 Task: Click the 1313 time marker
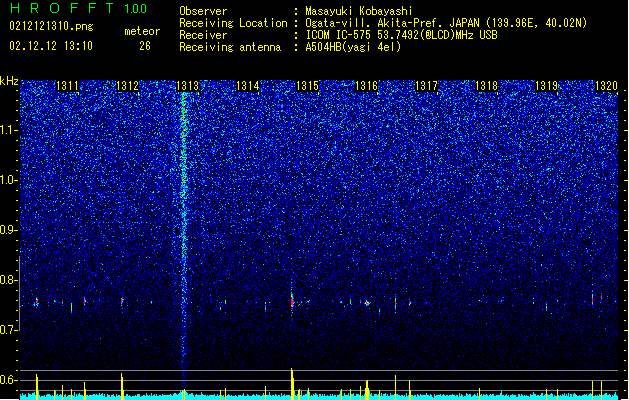point(187,86)
